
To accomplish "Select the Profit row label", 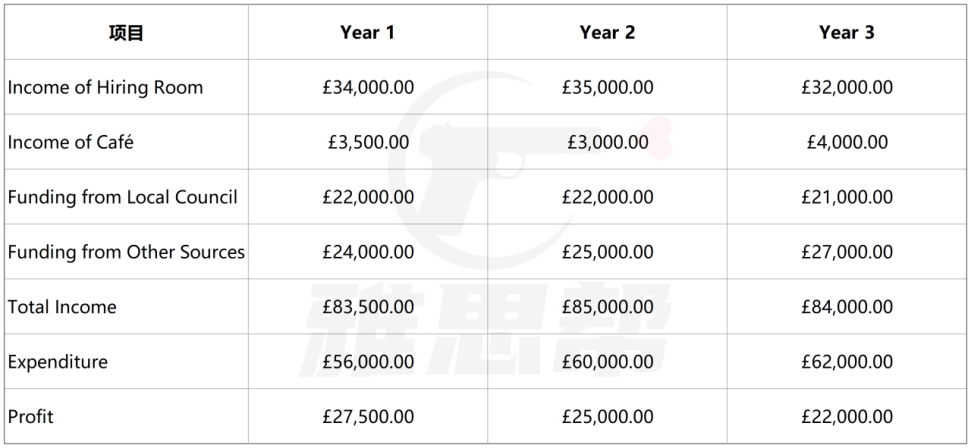I will pyautogui.click(x=30, y=416).
